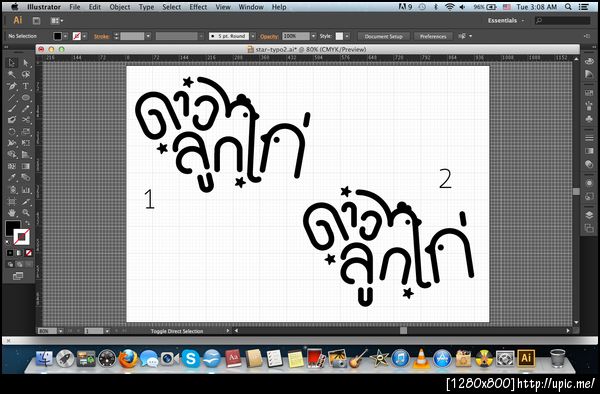Click the Document Setup button
Viewport: 600px width, 394px height.
point(383,36)
